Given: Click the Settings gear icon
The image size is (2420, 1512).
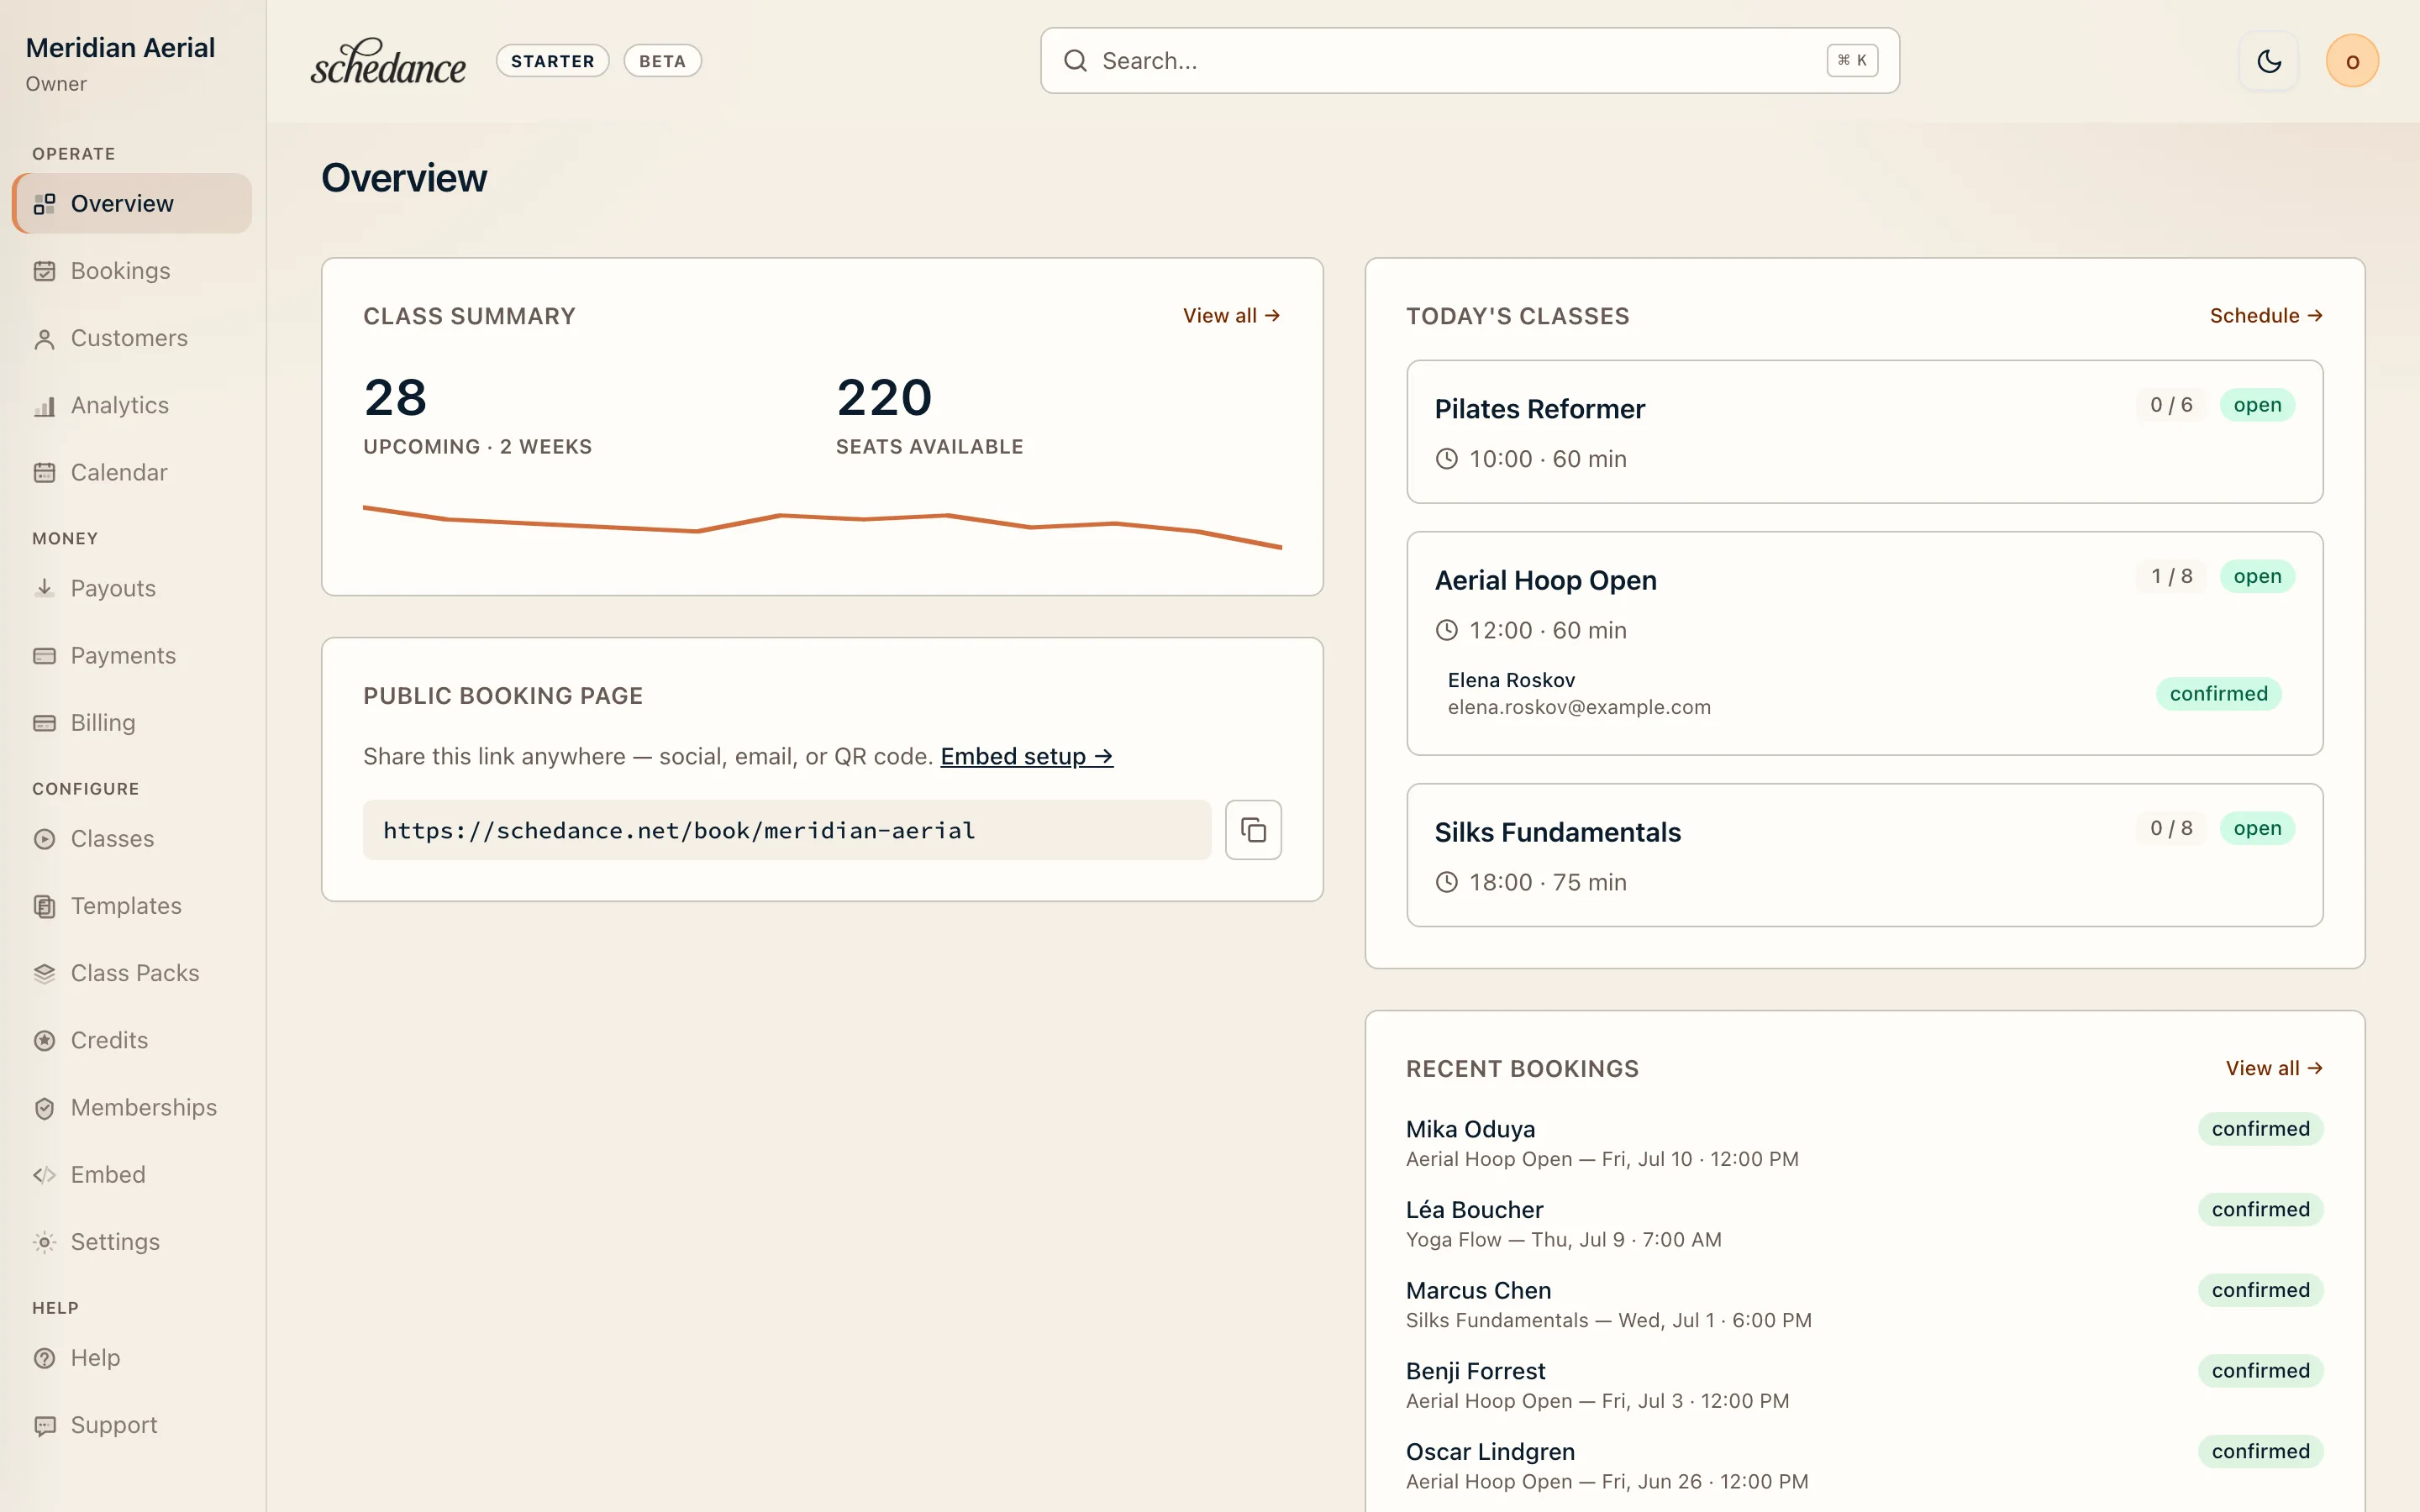Looking at the screenshot, I should click(x=44, y=1241).
